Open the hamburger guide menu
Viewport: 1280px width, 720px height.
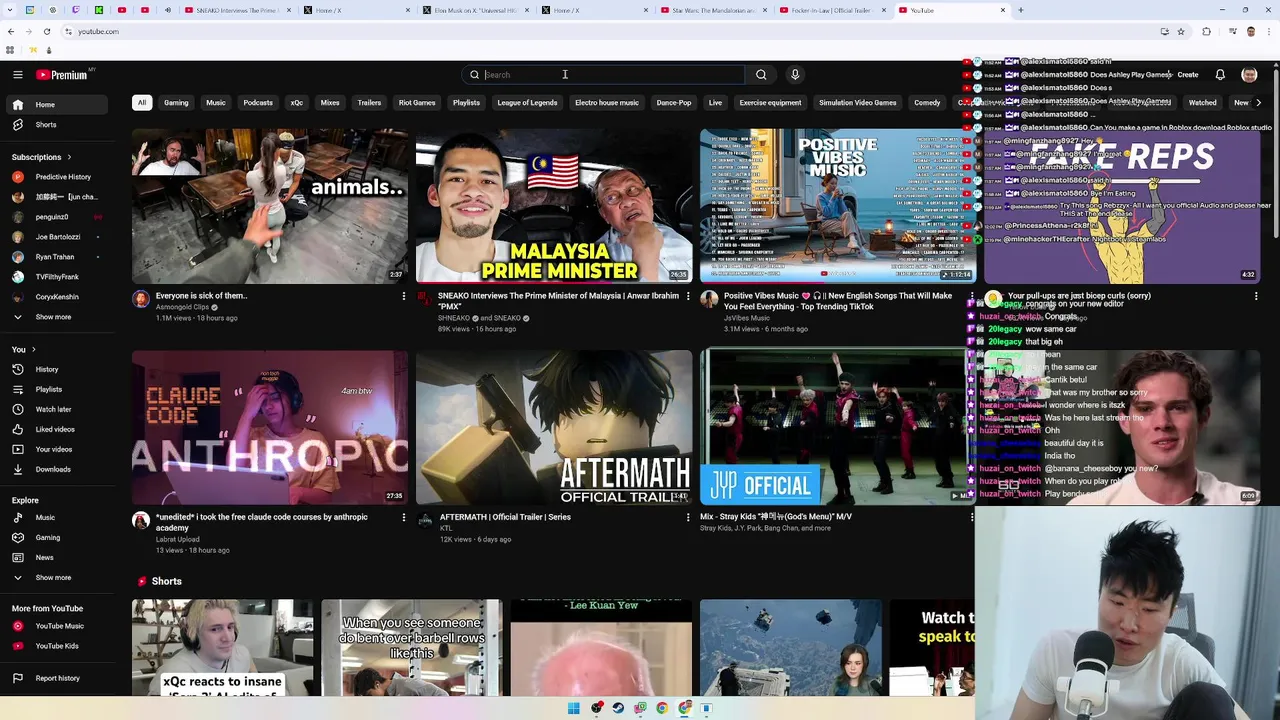[18, 75]
